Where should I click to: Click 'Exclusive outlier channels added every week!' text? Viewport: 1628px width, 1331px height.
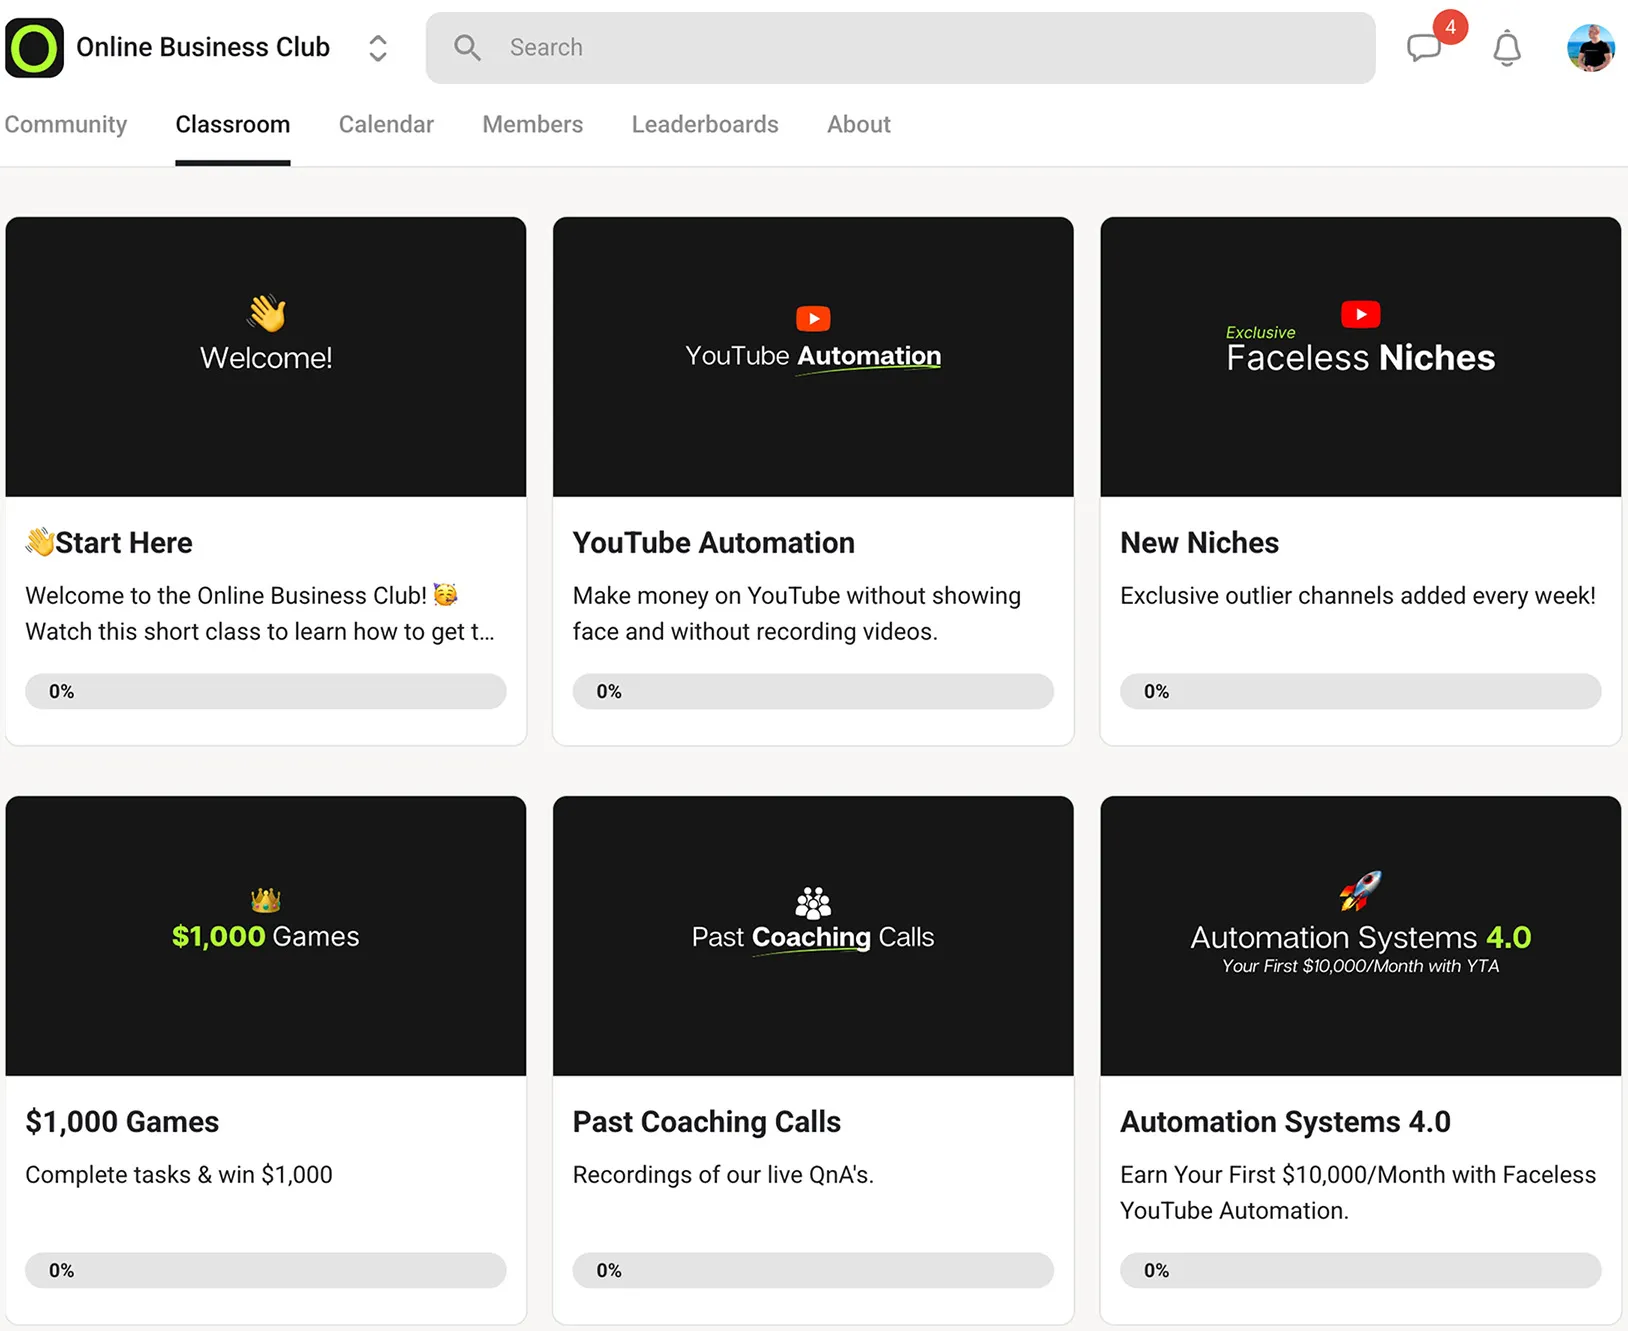1358,596
